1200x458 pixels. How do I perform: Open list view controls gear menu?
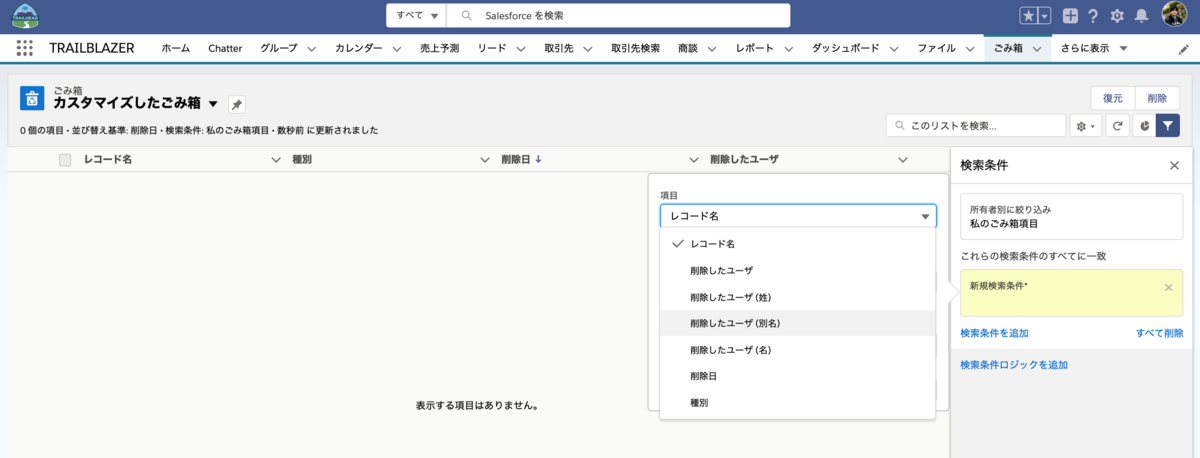[x=1085, y=125]
